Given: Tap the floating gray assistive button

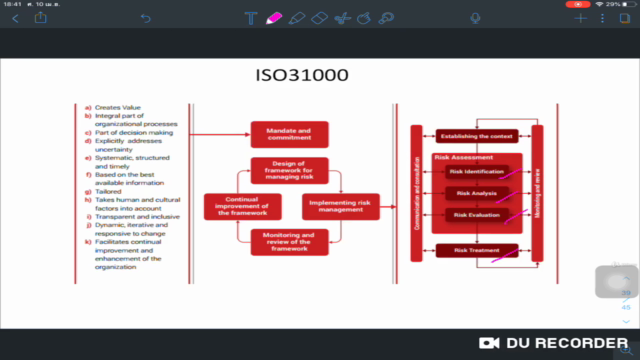Looking at the screenshot, I should tap(616, 282).
